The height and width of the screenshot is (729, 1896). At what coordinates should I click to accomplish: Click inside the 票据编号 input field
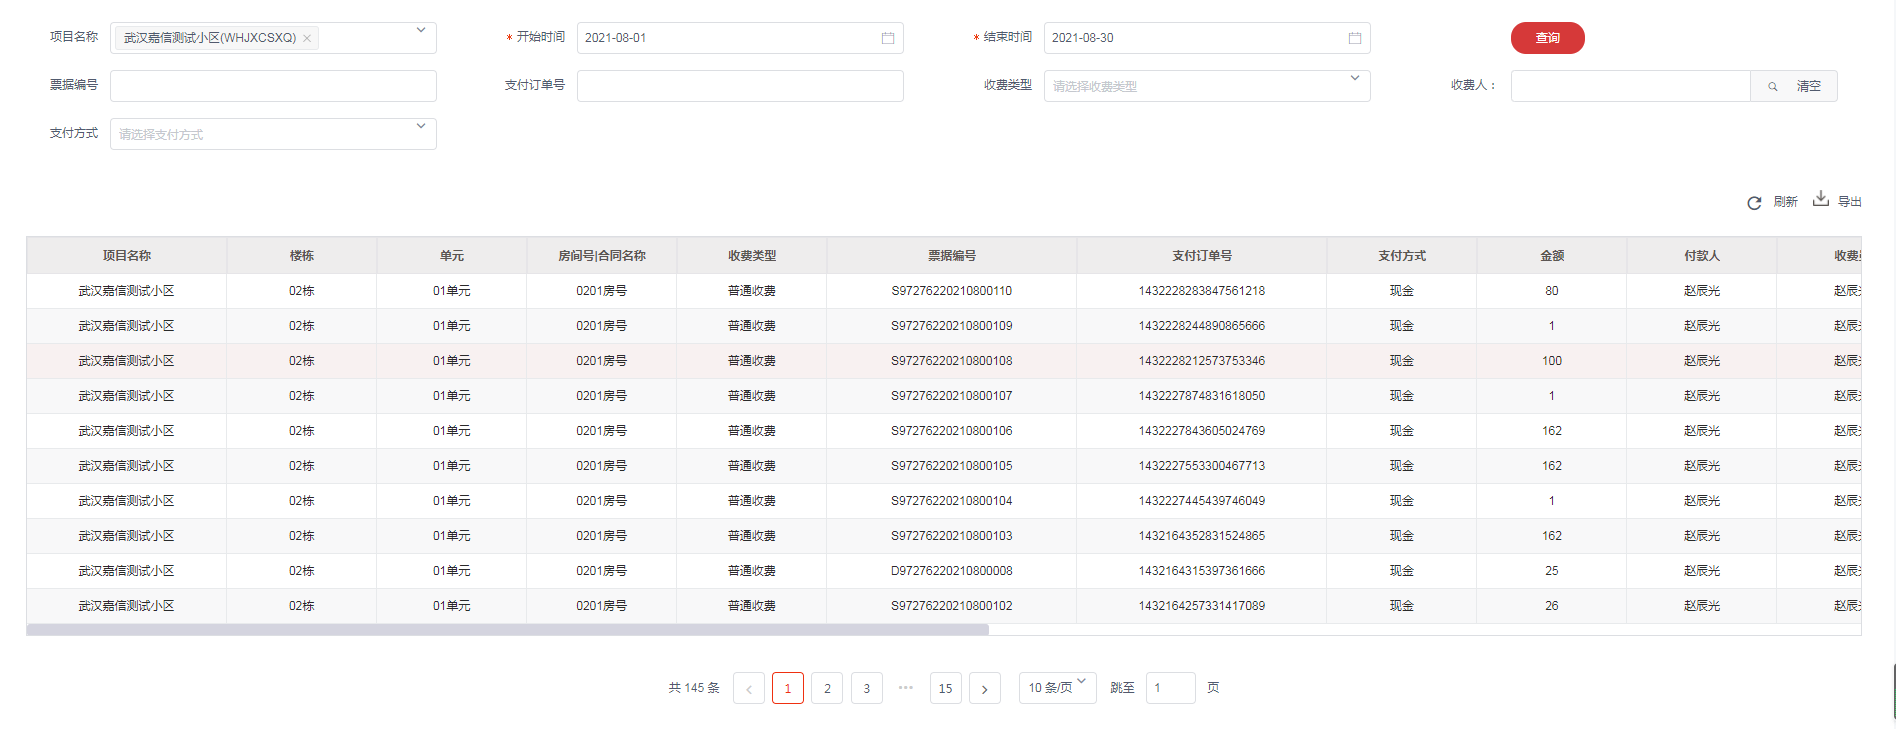pyautogui.click(x=273, y=86)
